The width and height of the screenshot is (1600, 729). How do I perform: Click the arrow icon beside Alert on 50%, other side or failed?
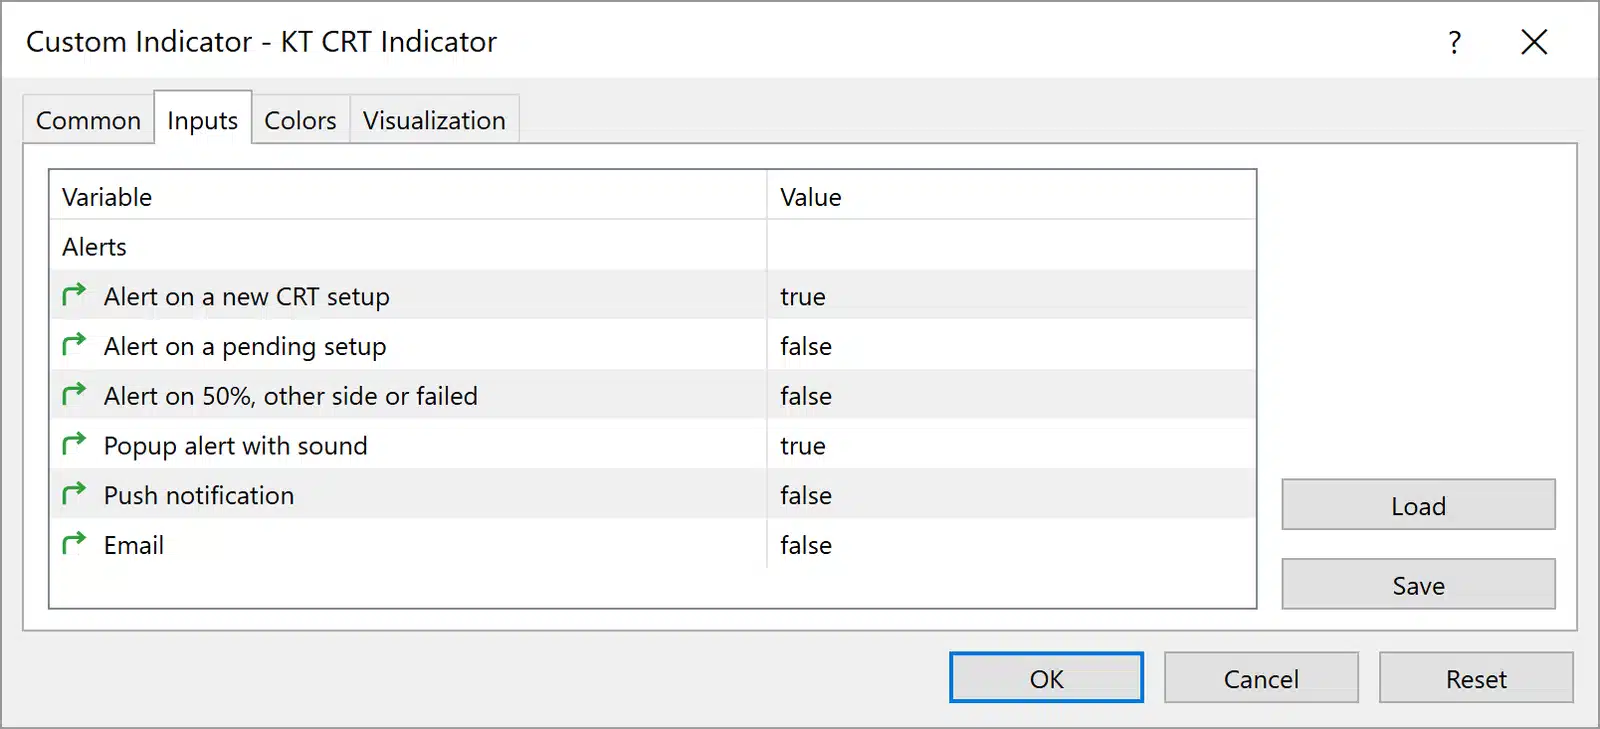[x=74, y=395]
